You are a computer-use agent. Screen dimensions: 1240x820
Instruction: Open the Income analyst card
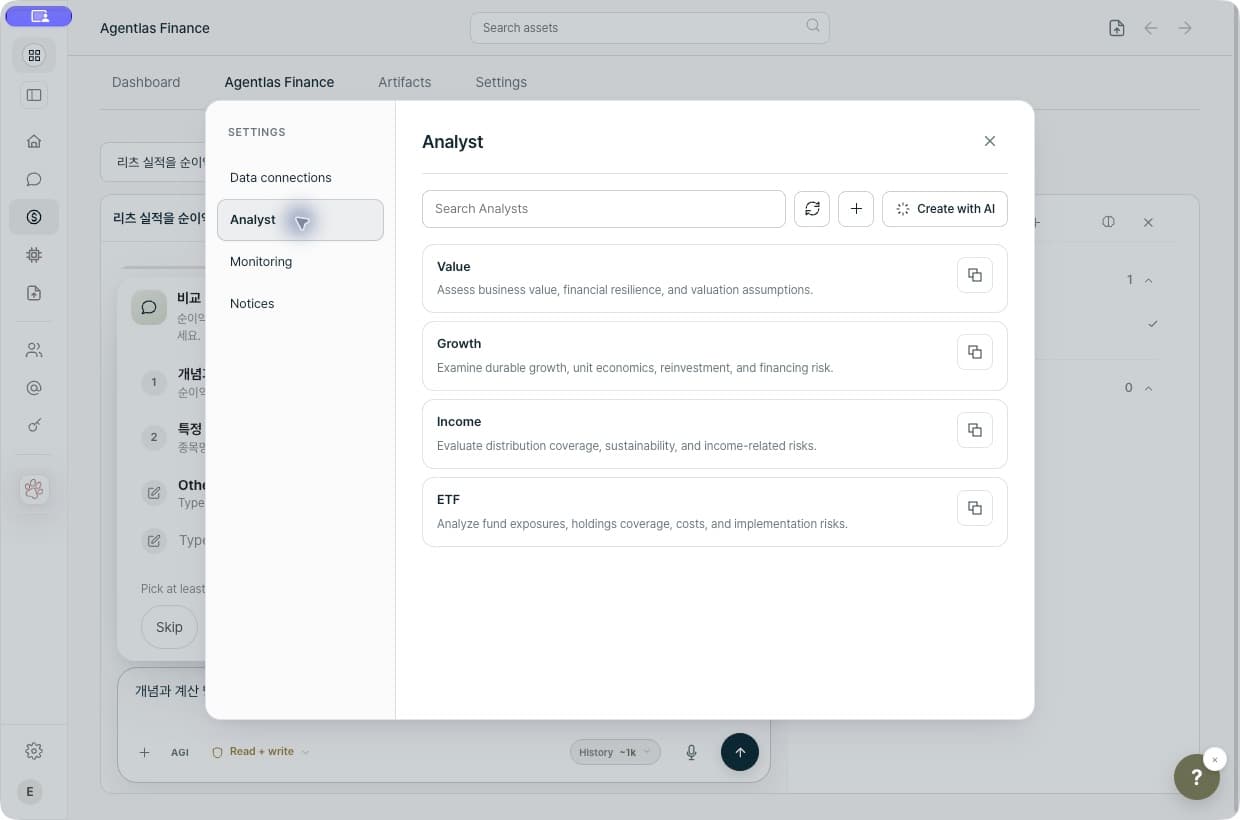point(714,434)
